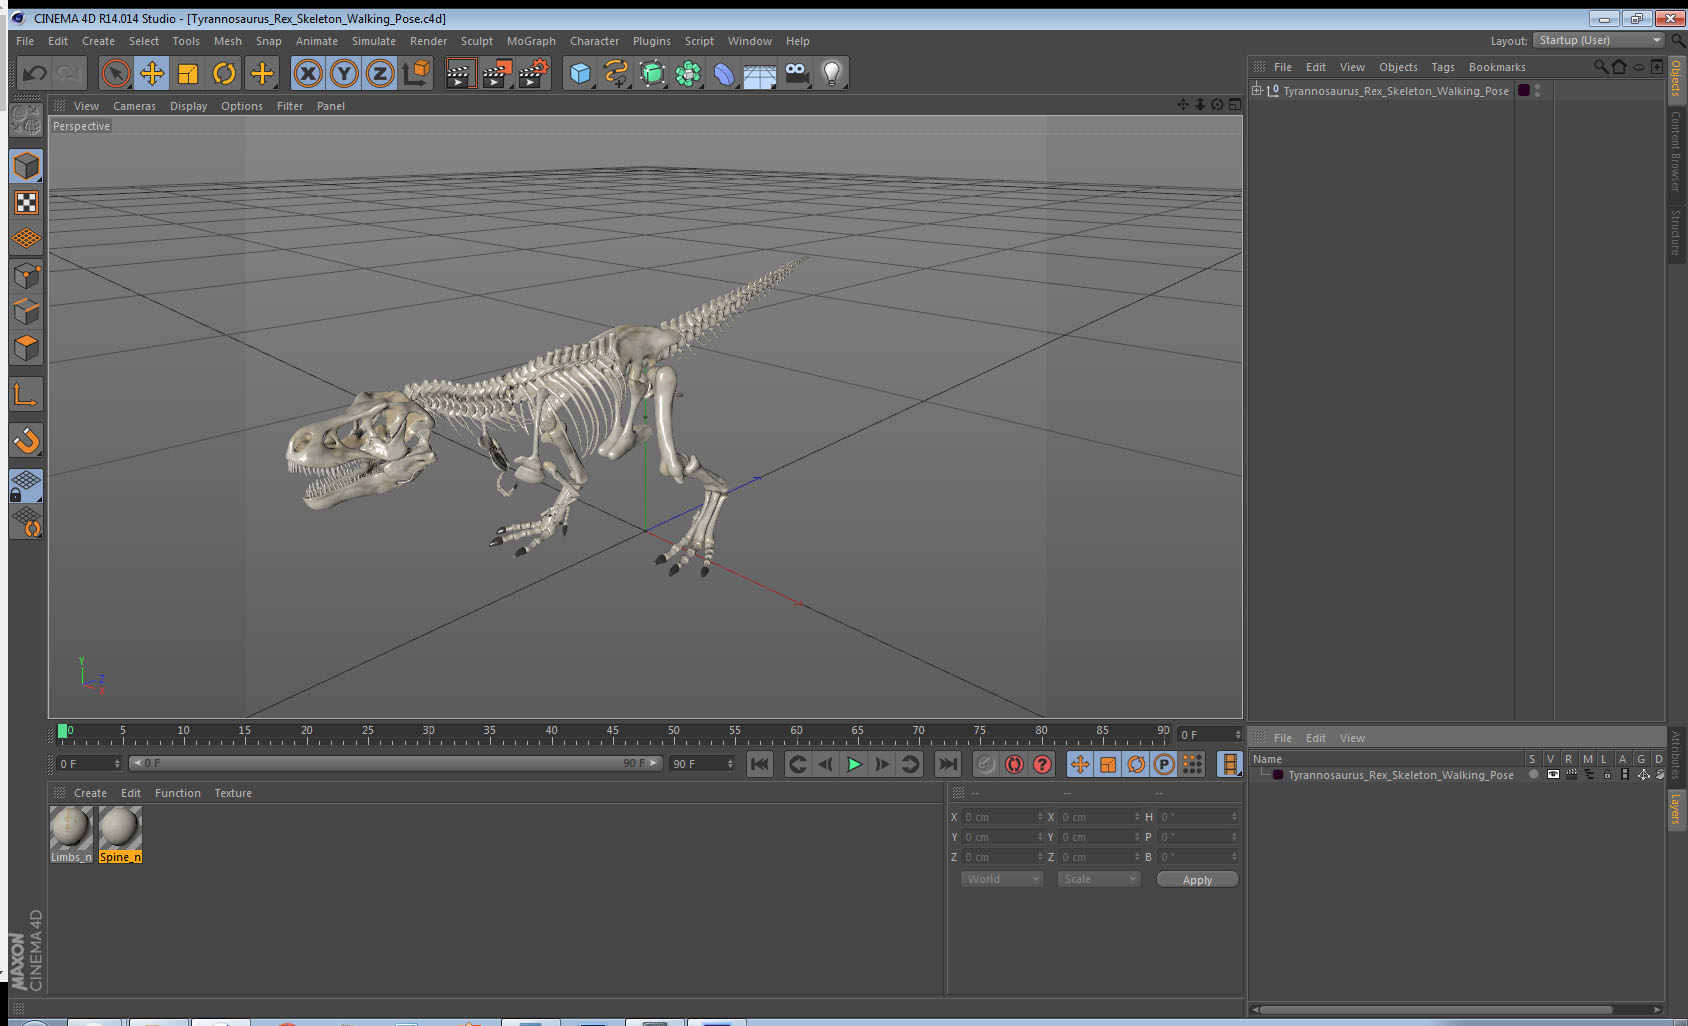Click the Apply button
This screenshot has height=1026, width=1688.
pyautogui.click(x=1197, y=880)
